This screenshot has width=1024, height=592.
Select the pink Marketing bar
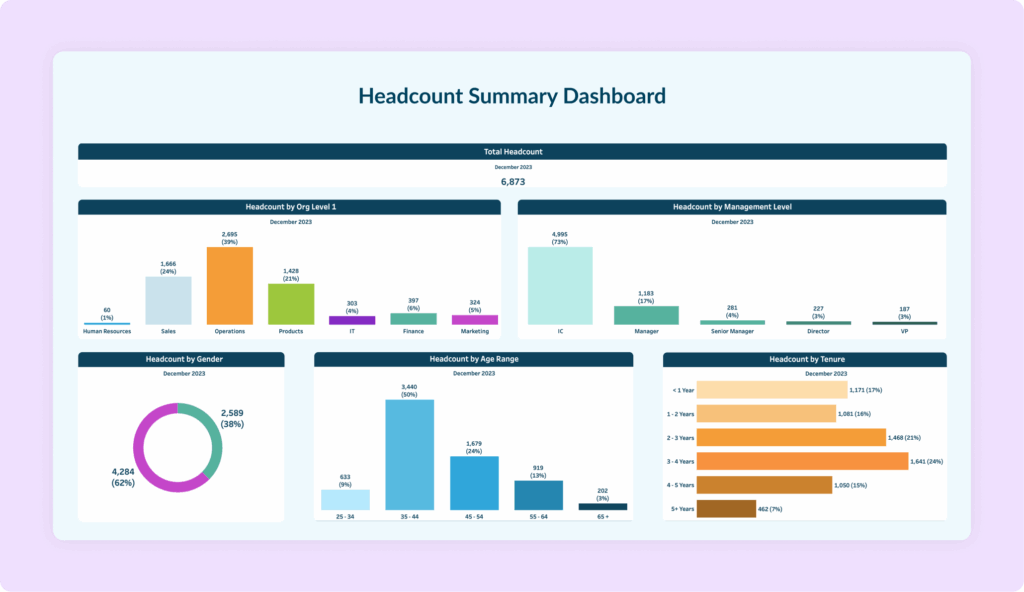coord(474,320)
